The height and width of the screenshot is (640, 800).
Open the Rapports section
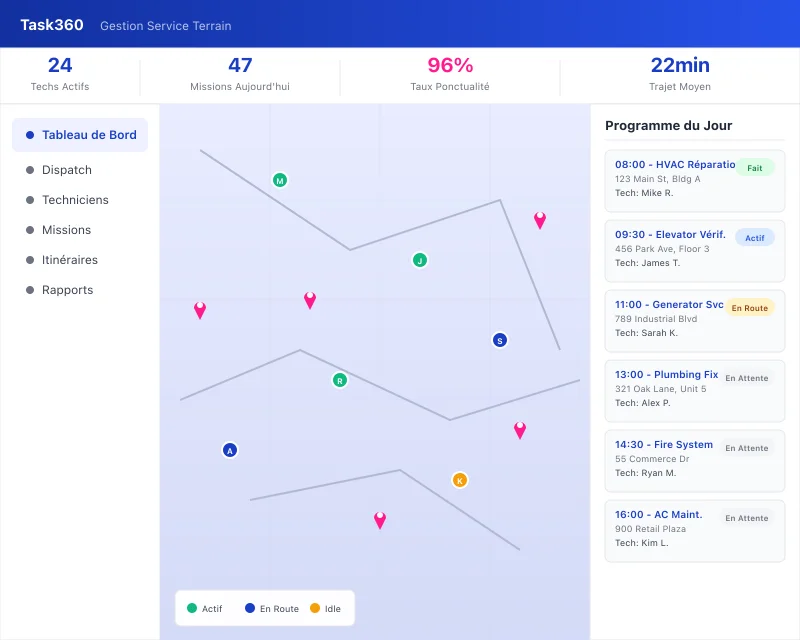pos(66,290)
